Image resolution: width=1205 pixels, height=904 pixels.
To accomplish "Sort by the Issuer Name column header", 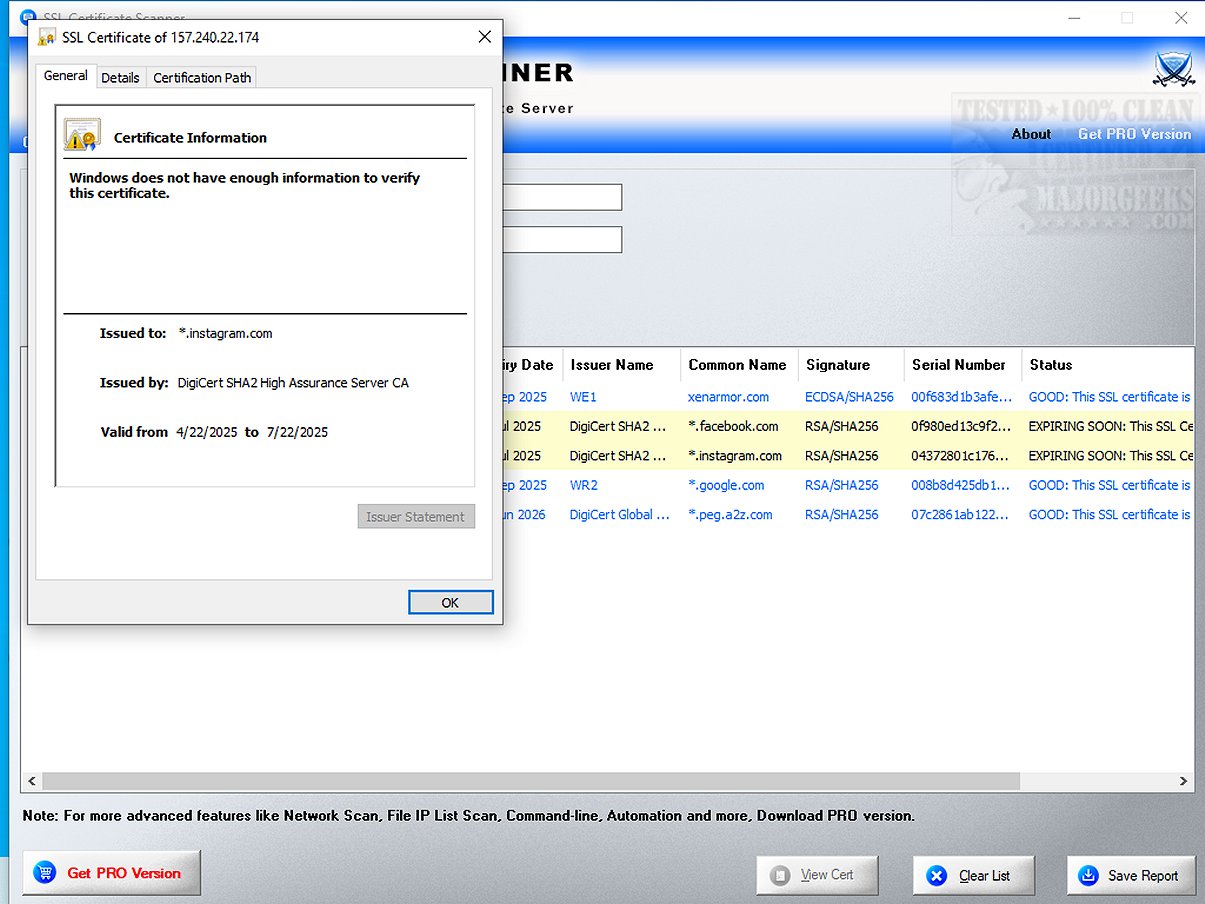I will click(621, 365).
